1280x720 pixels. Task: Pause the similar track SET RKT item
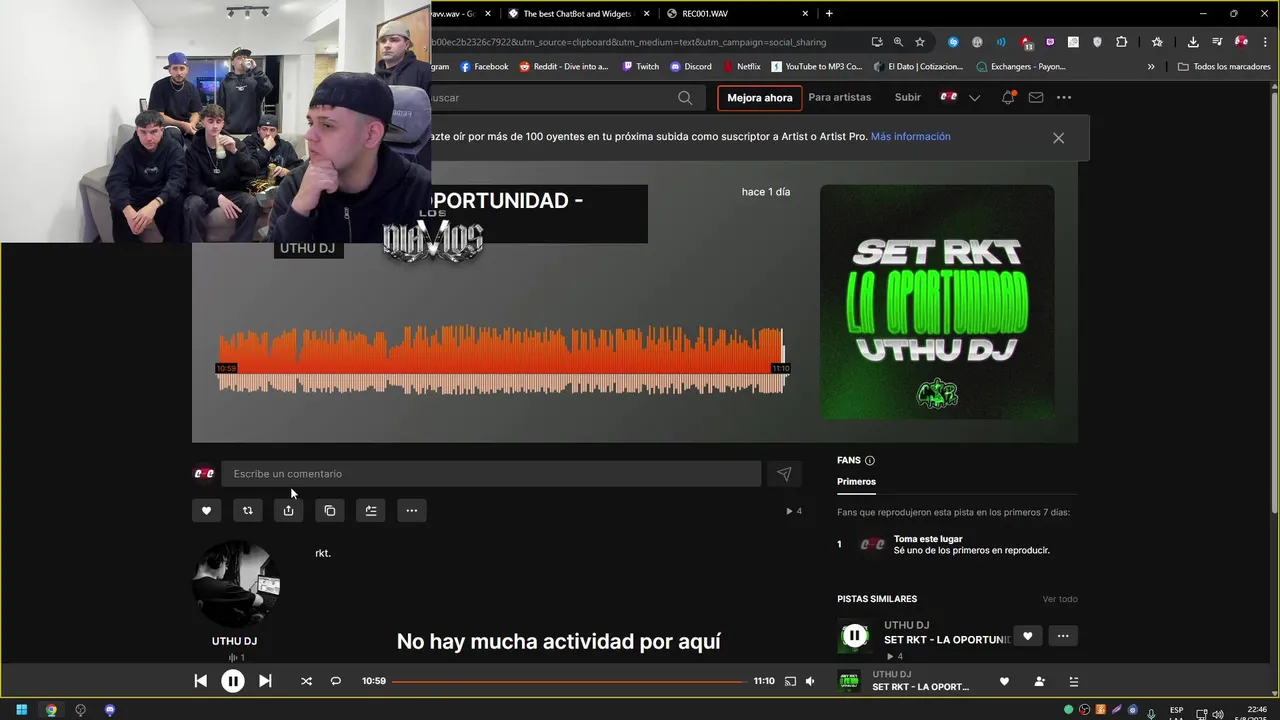point(854,635)
